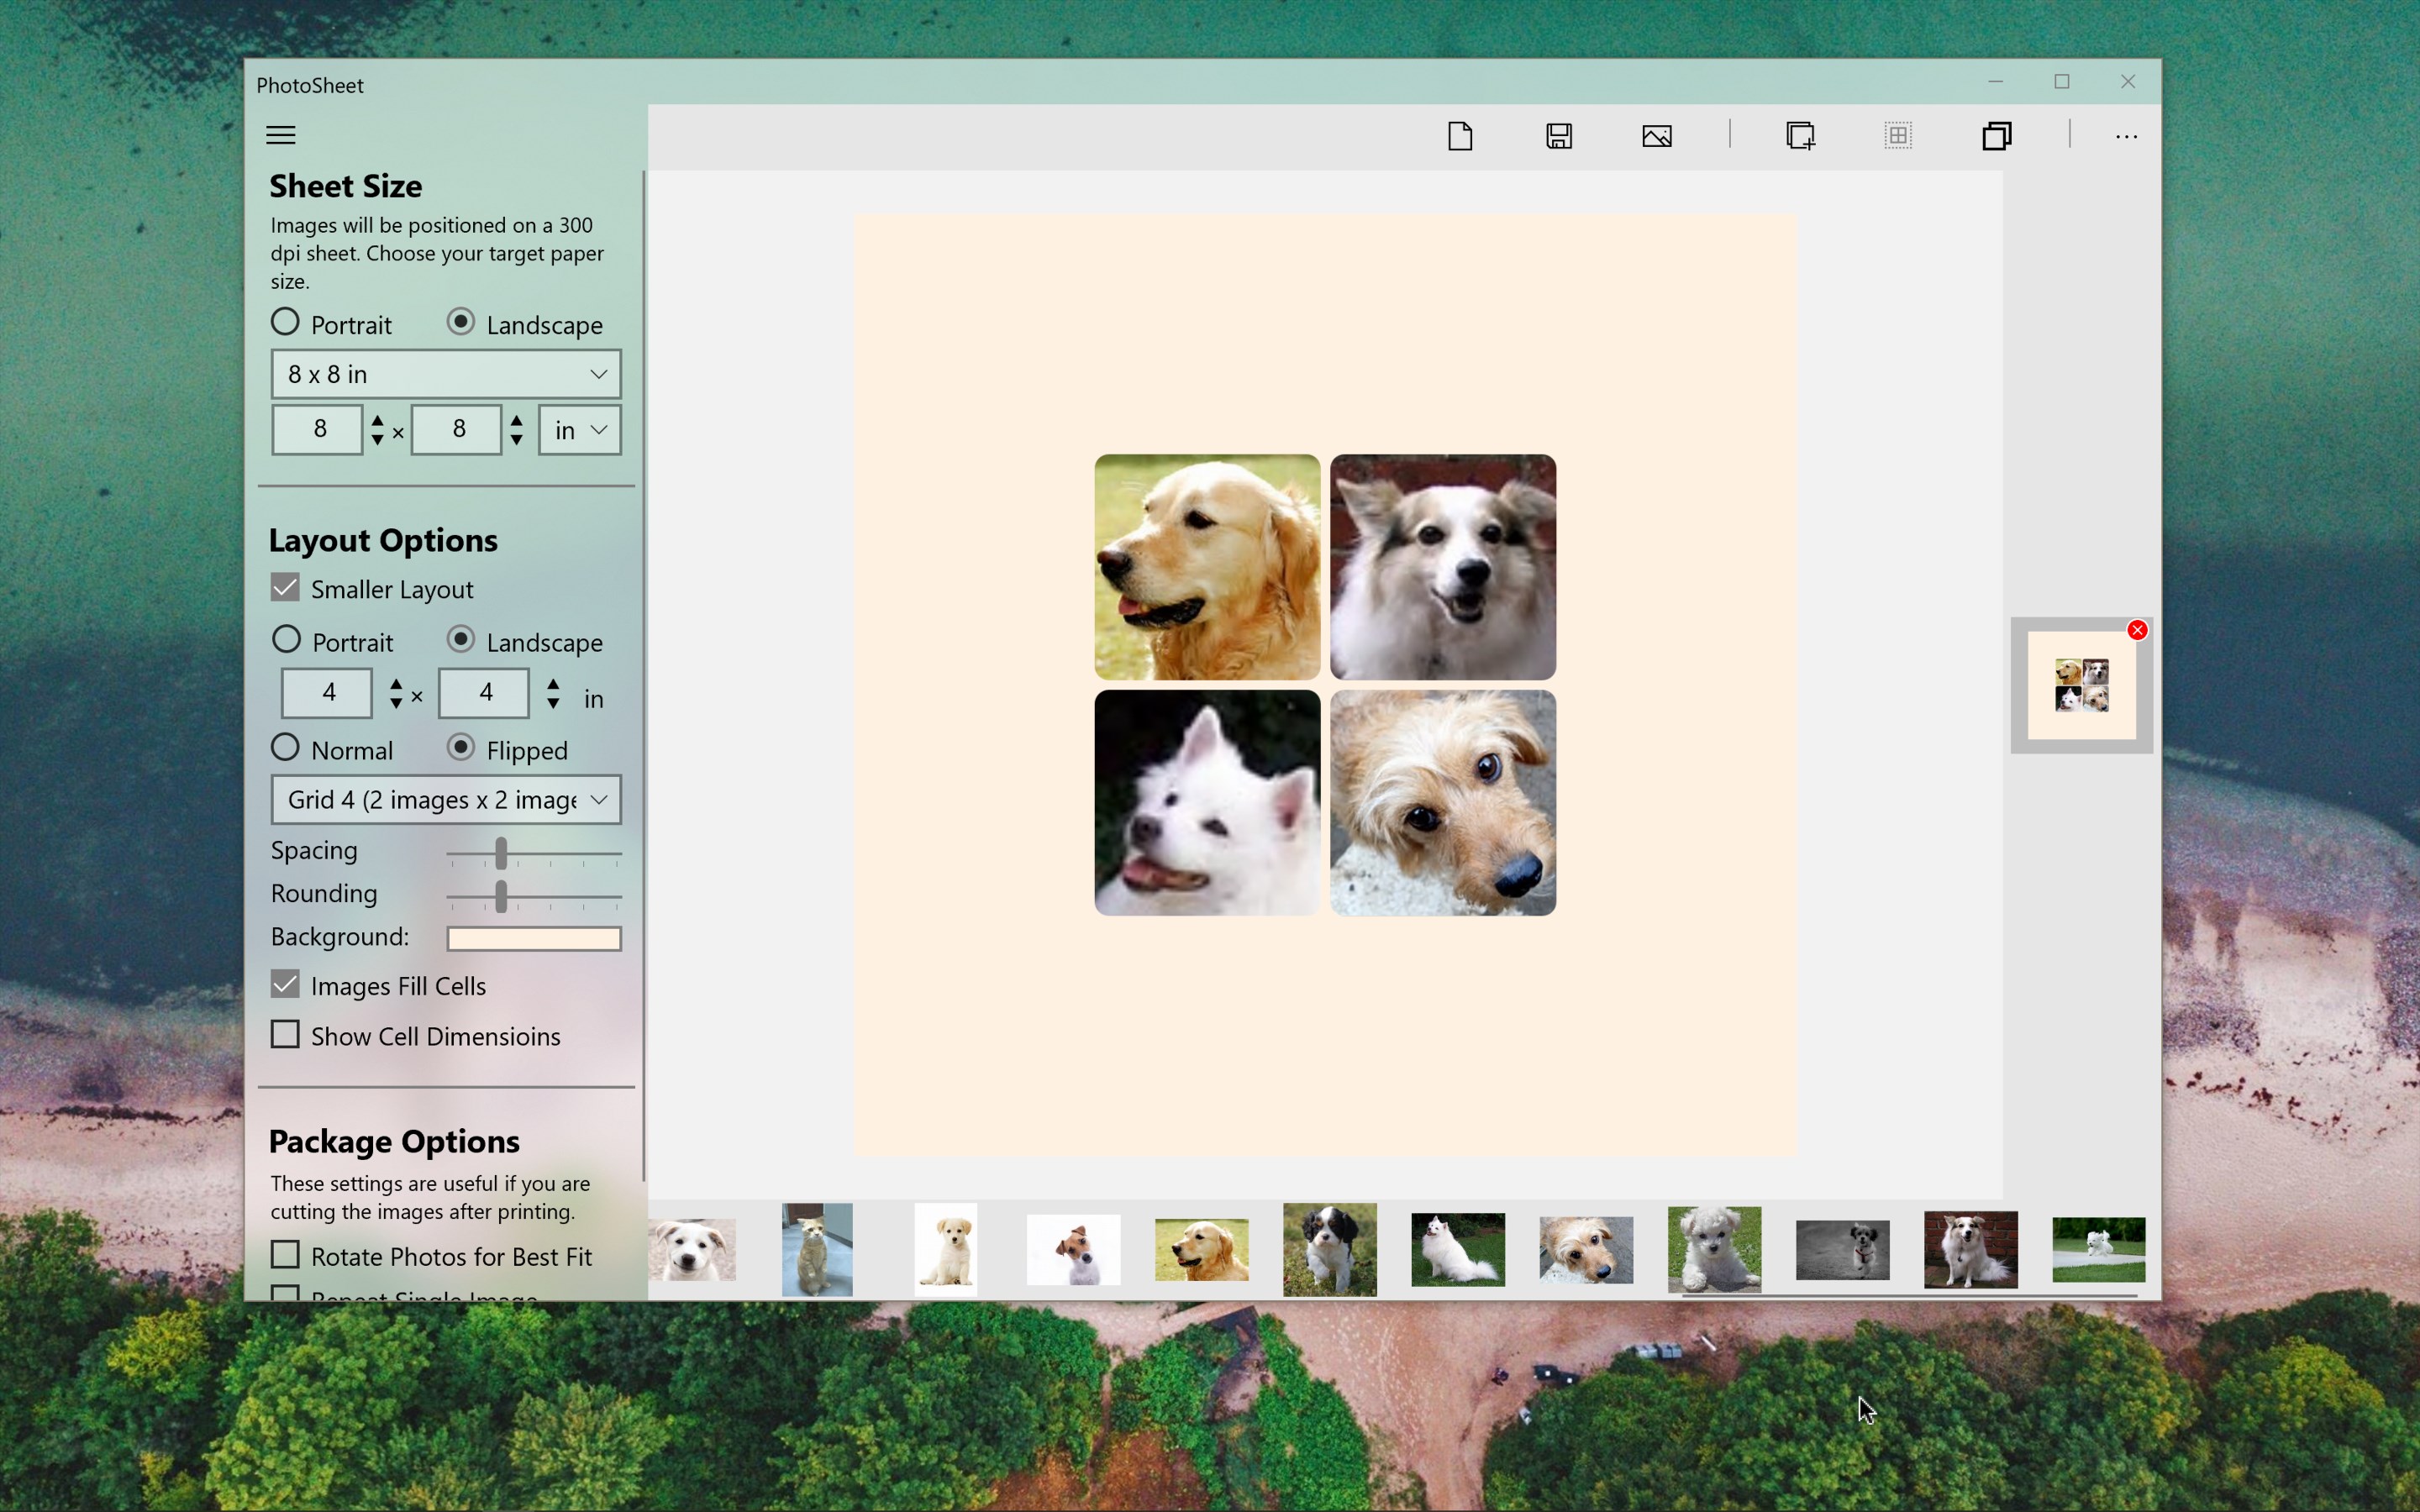Screen dimensions: 2420x1512
Task: Choose the Normal layout radio button
Action: point(285,748)
